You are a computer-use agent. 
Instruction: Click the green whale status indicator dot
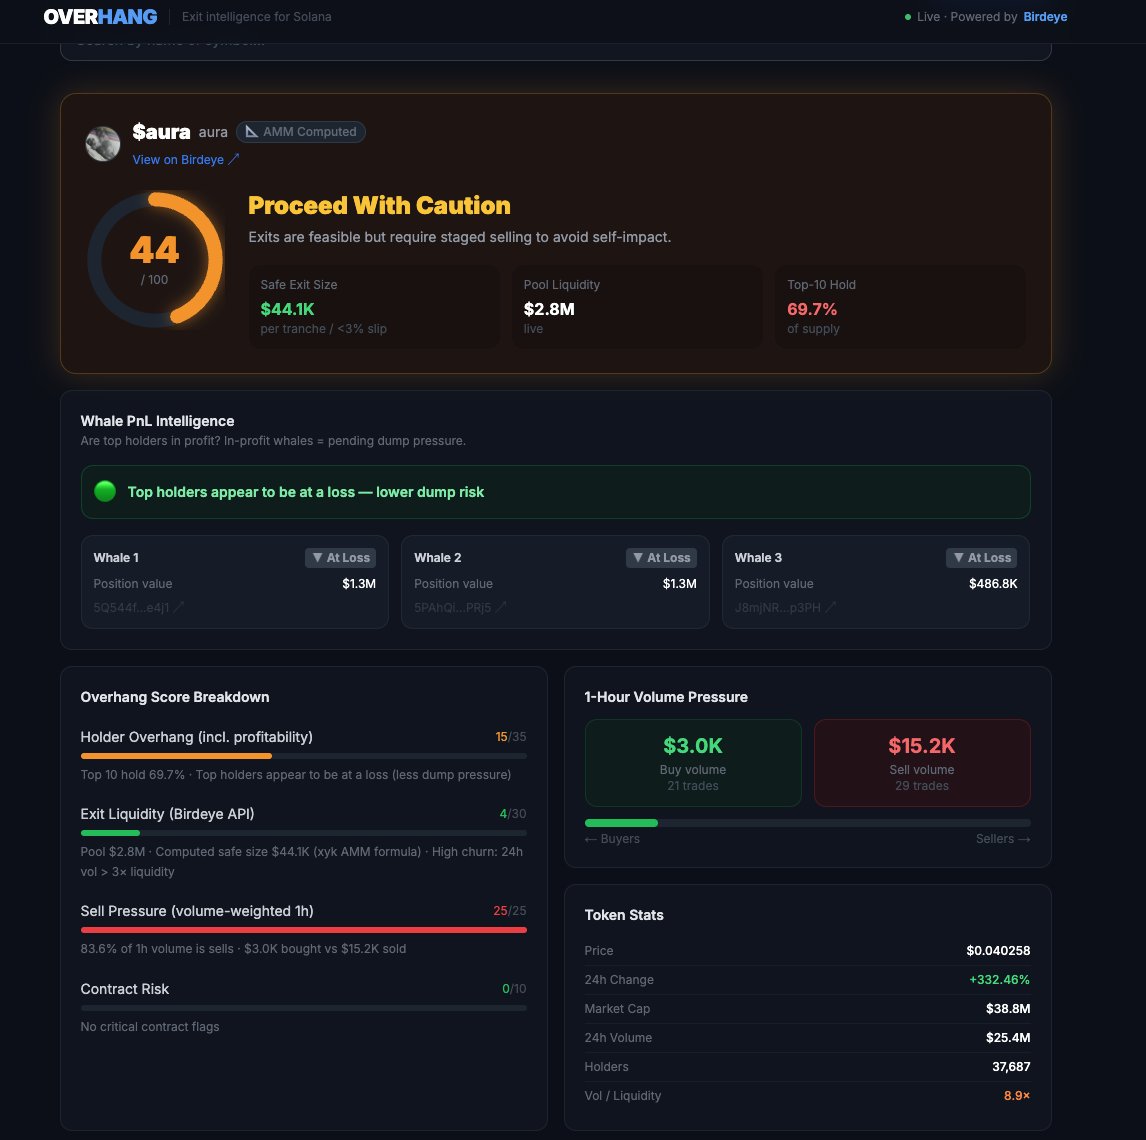click(105, 491)
